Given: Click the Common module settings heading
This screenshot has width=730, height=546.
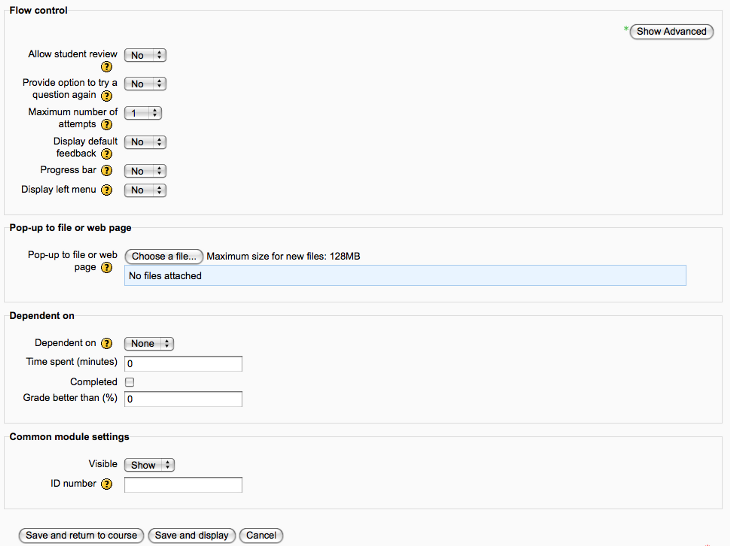Looking at the screenshot, I should click(69, 437).
